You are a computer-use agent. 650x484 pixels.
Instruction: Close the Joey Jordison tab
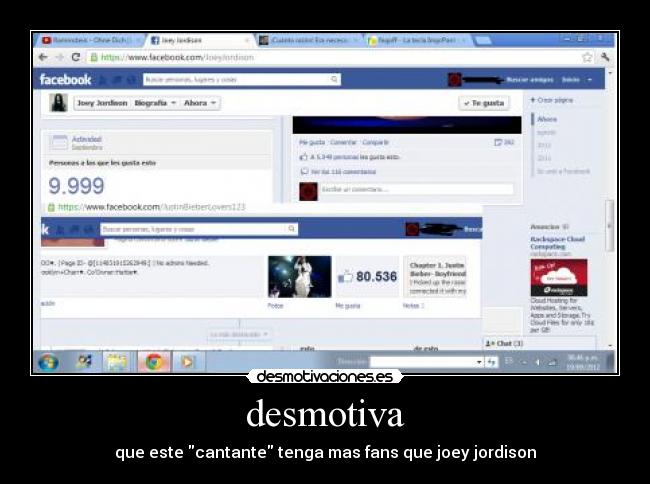tap(247, 40)
